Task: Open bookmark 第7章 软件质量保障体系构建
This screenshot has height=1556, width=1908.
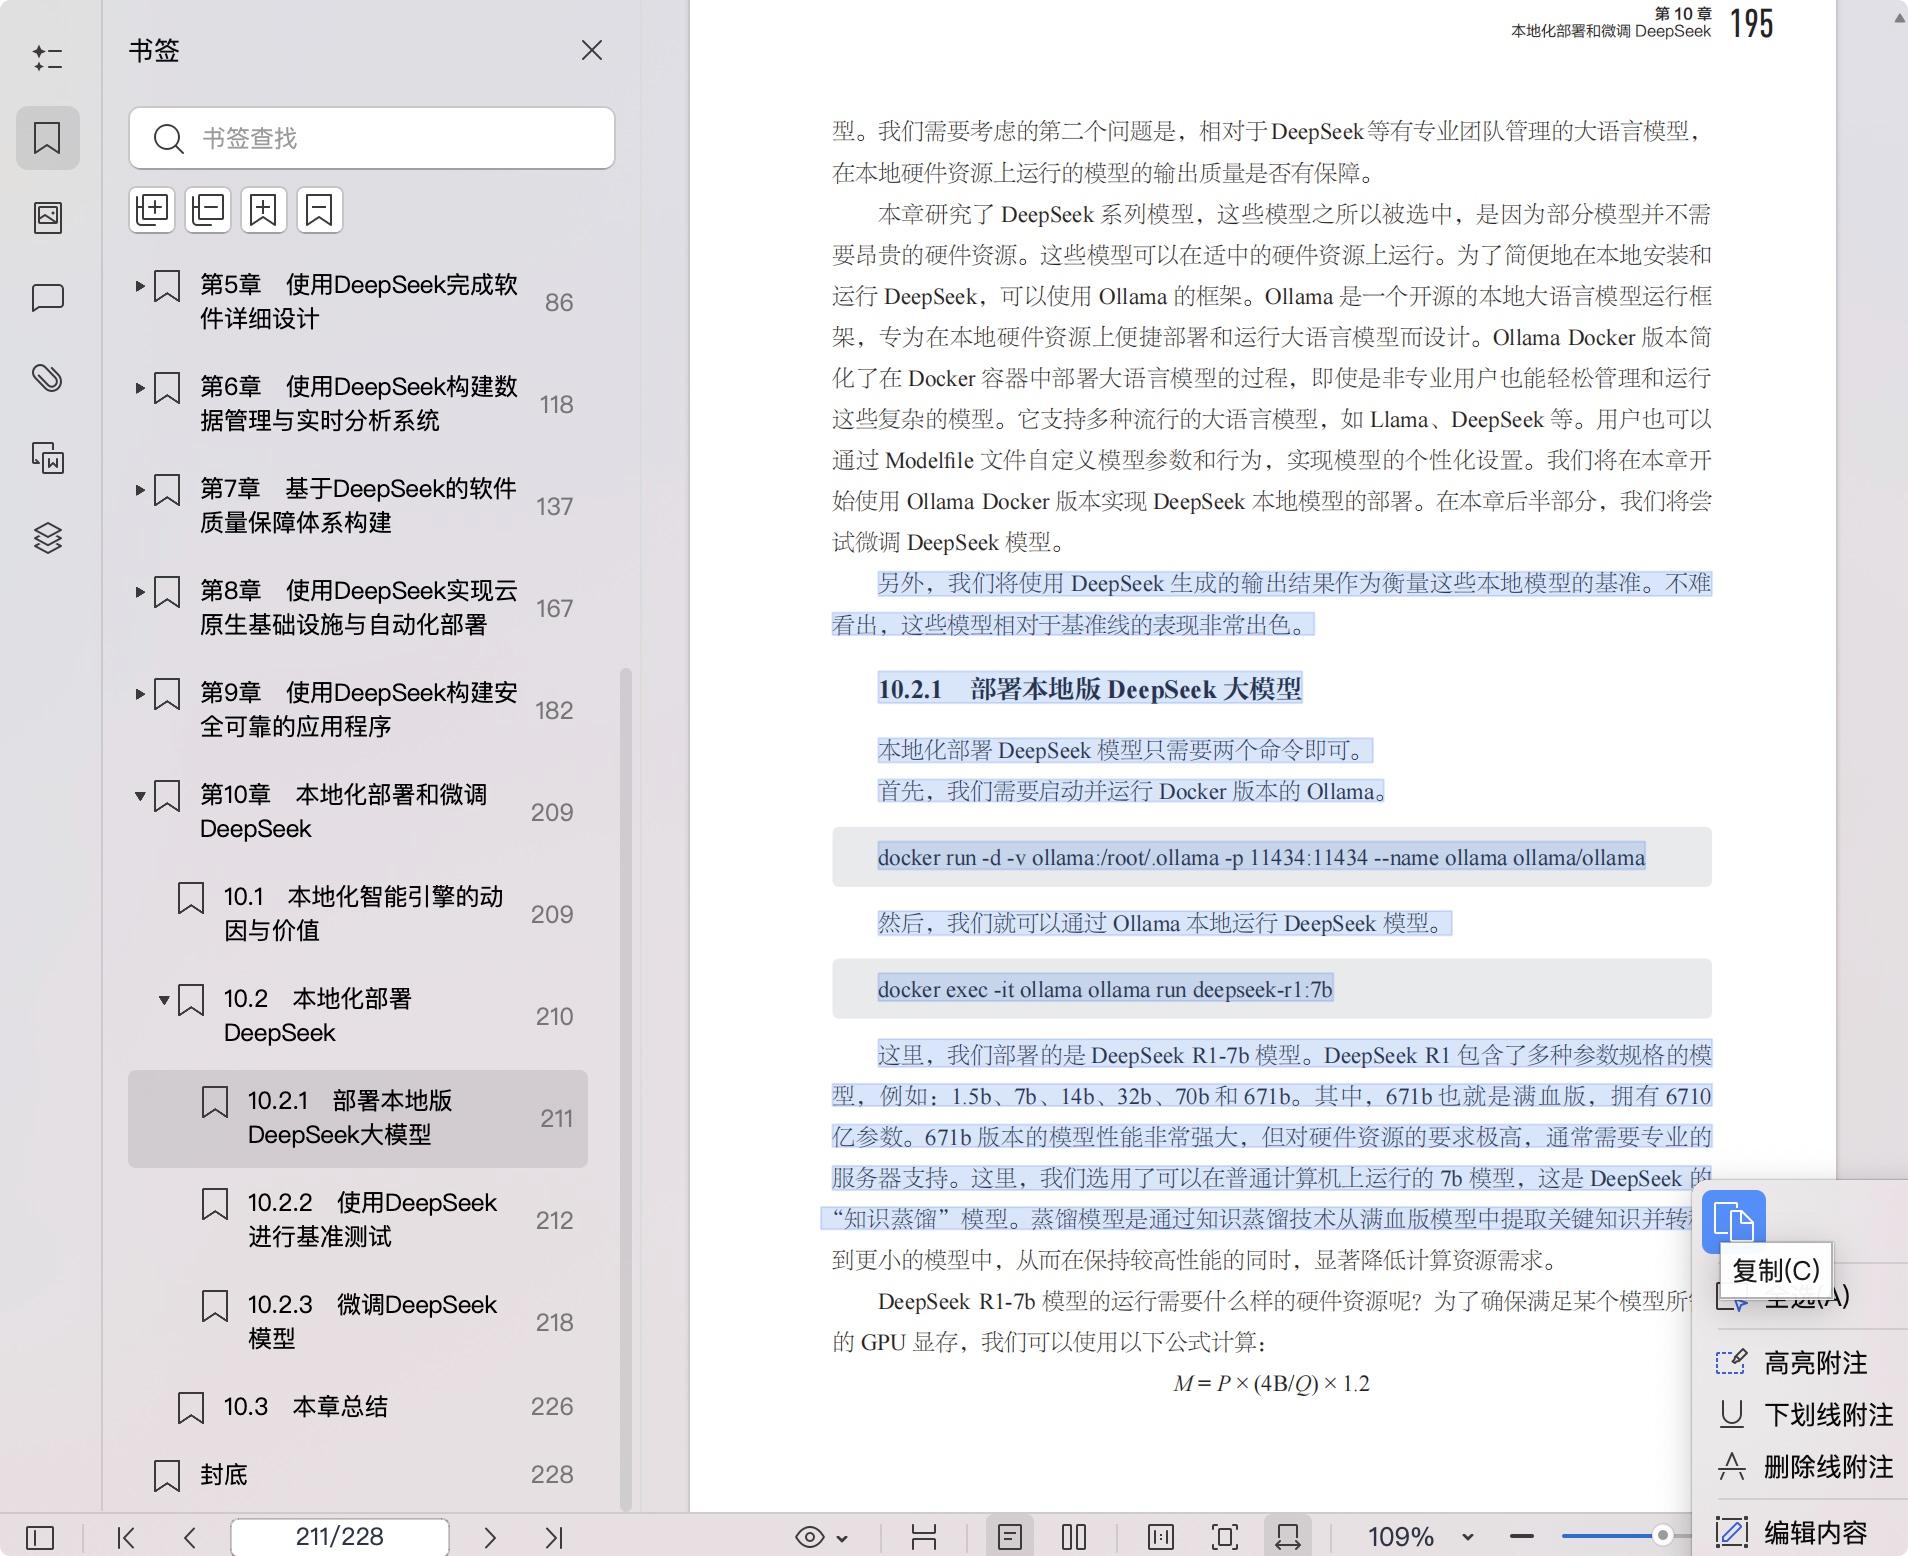Action: click(358, 506)
